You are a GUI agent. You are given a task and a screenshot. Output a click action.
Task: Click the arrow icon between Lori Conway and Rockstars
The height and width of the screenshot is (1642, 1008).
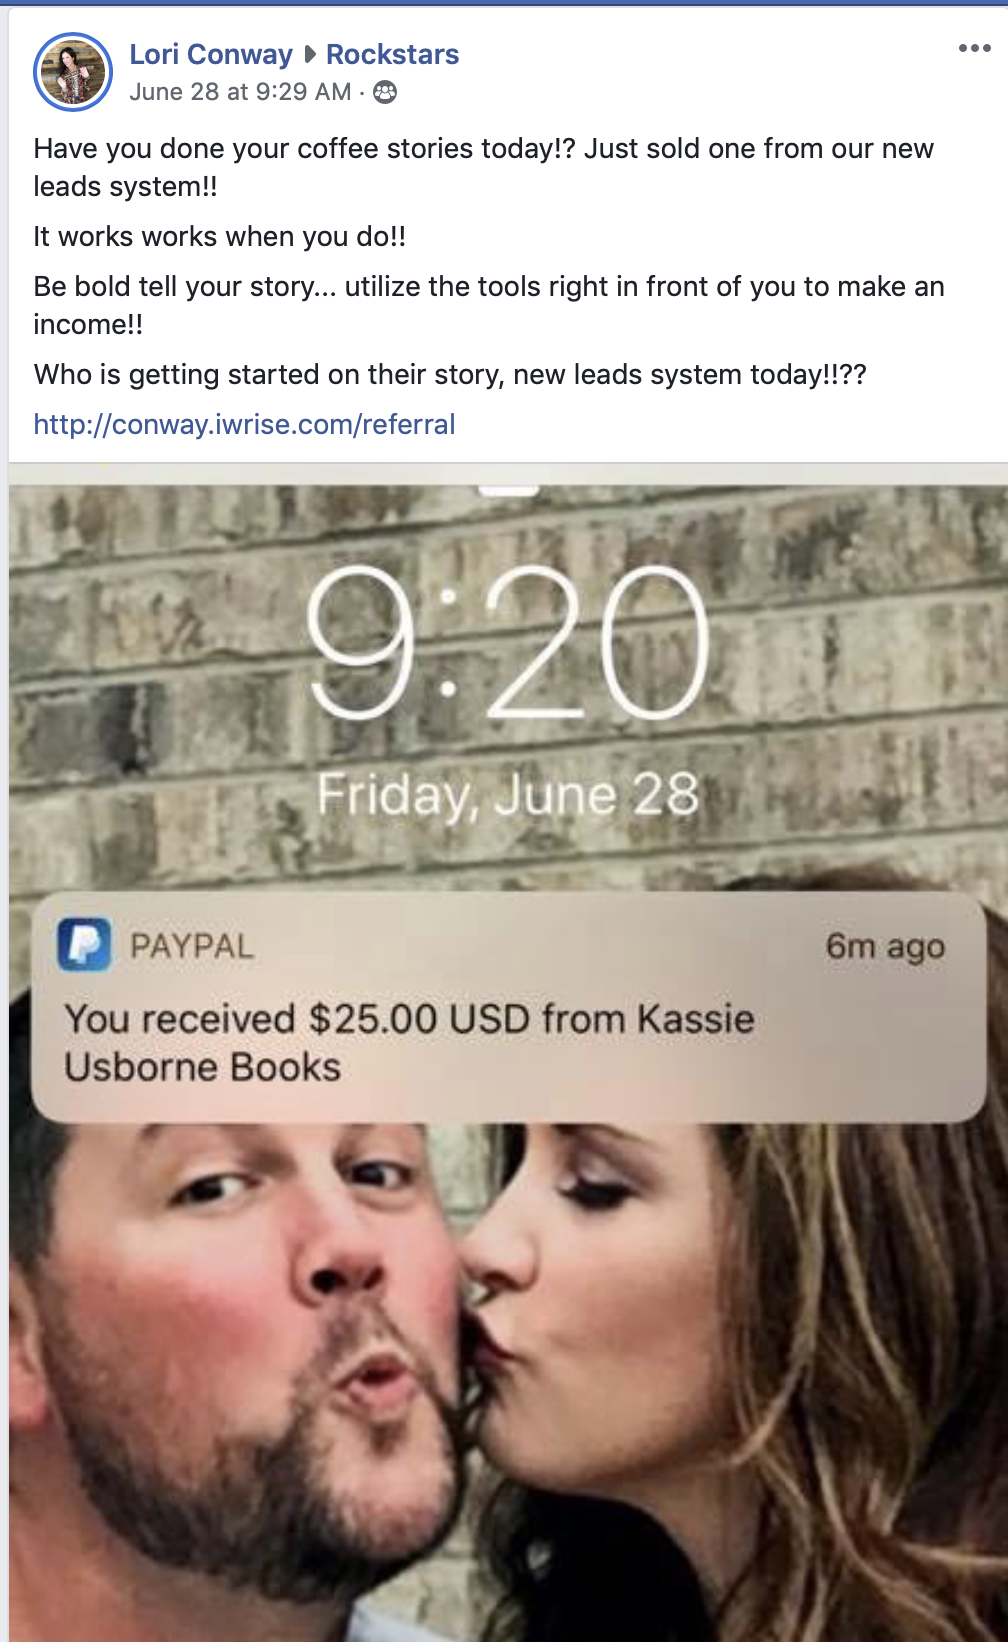310,54
